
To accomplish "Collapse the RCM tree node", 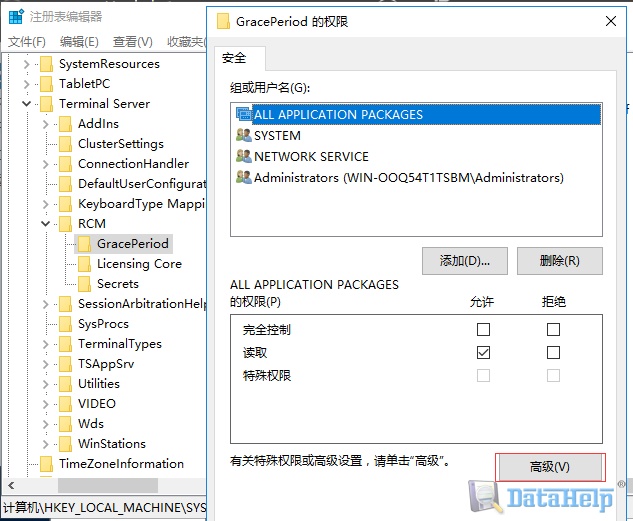I will click(x=46, y=224).
